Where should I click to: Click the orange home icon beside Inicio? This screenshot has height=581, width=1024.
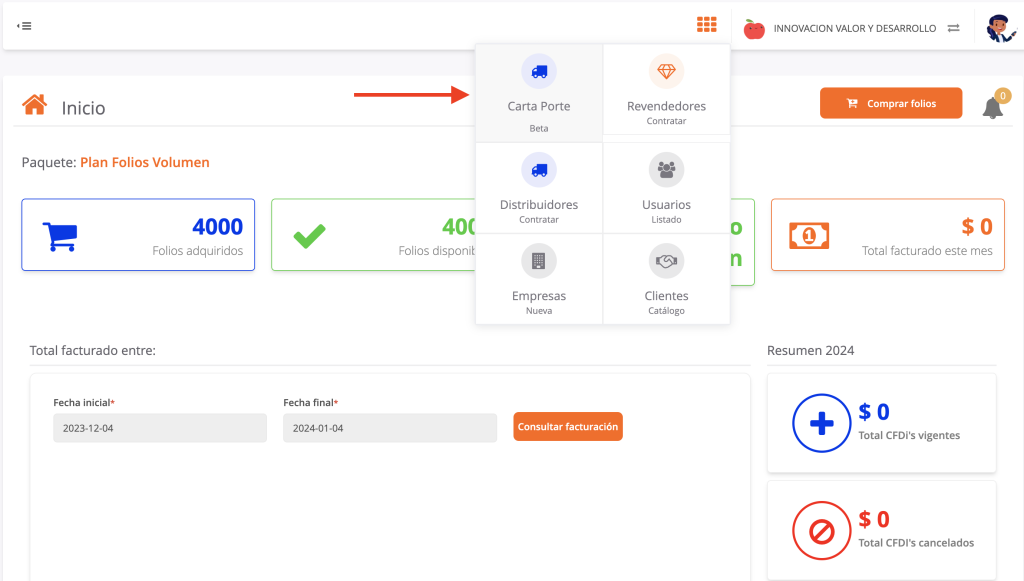tap(35, 104)
